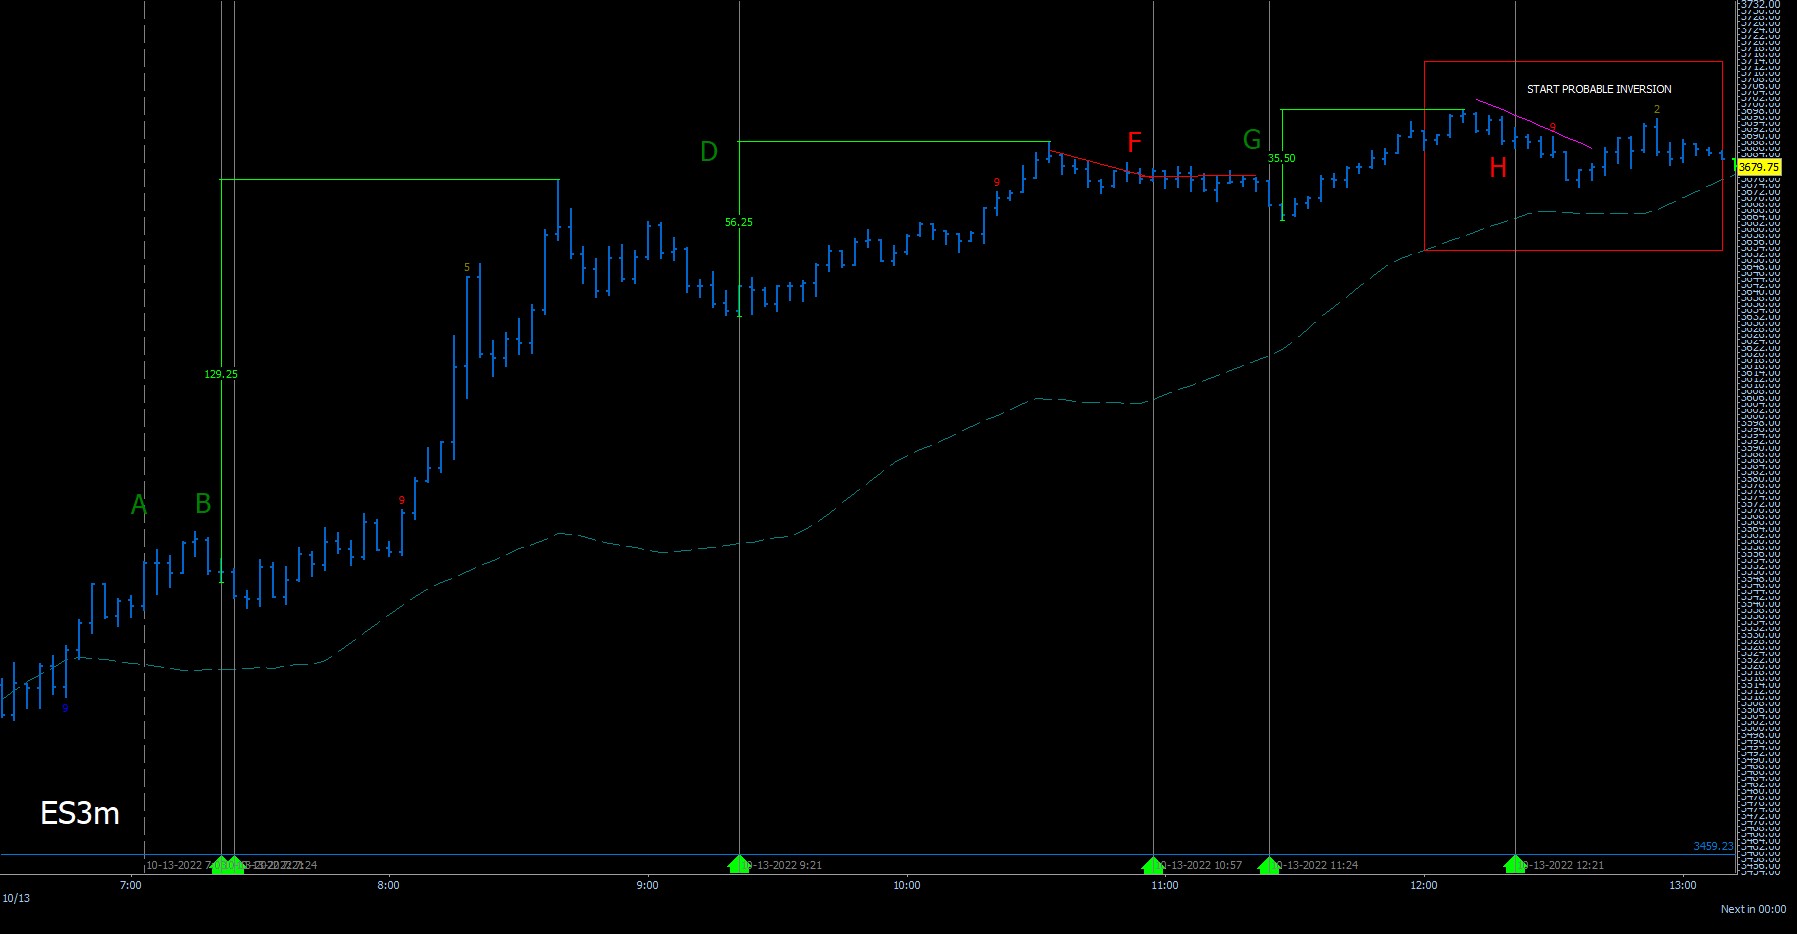Click the 9:00 time axis label

[648, 885]
